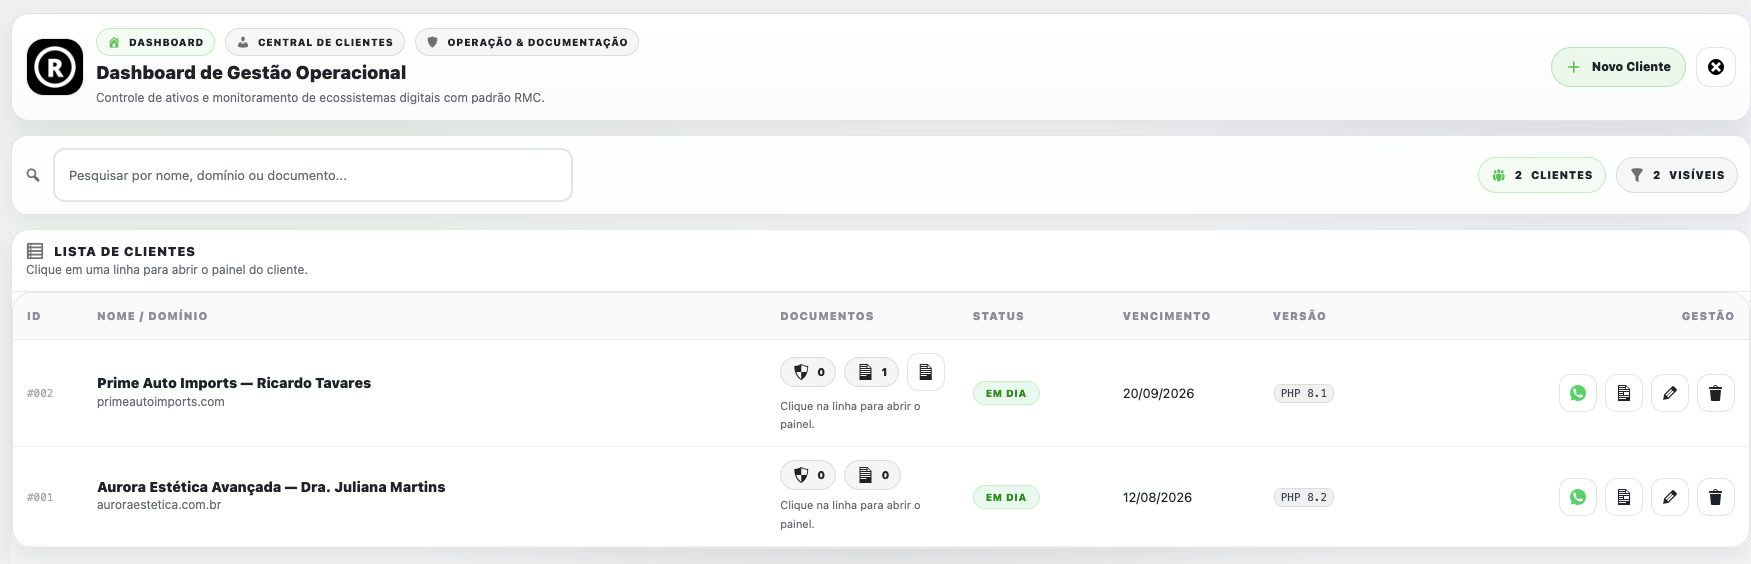Edit Aurora Estética Avançada with pencil icon
The width and height of the screenshot is (1751, 564).
(x=1669, y=497)
